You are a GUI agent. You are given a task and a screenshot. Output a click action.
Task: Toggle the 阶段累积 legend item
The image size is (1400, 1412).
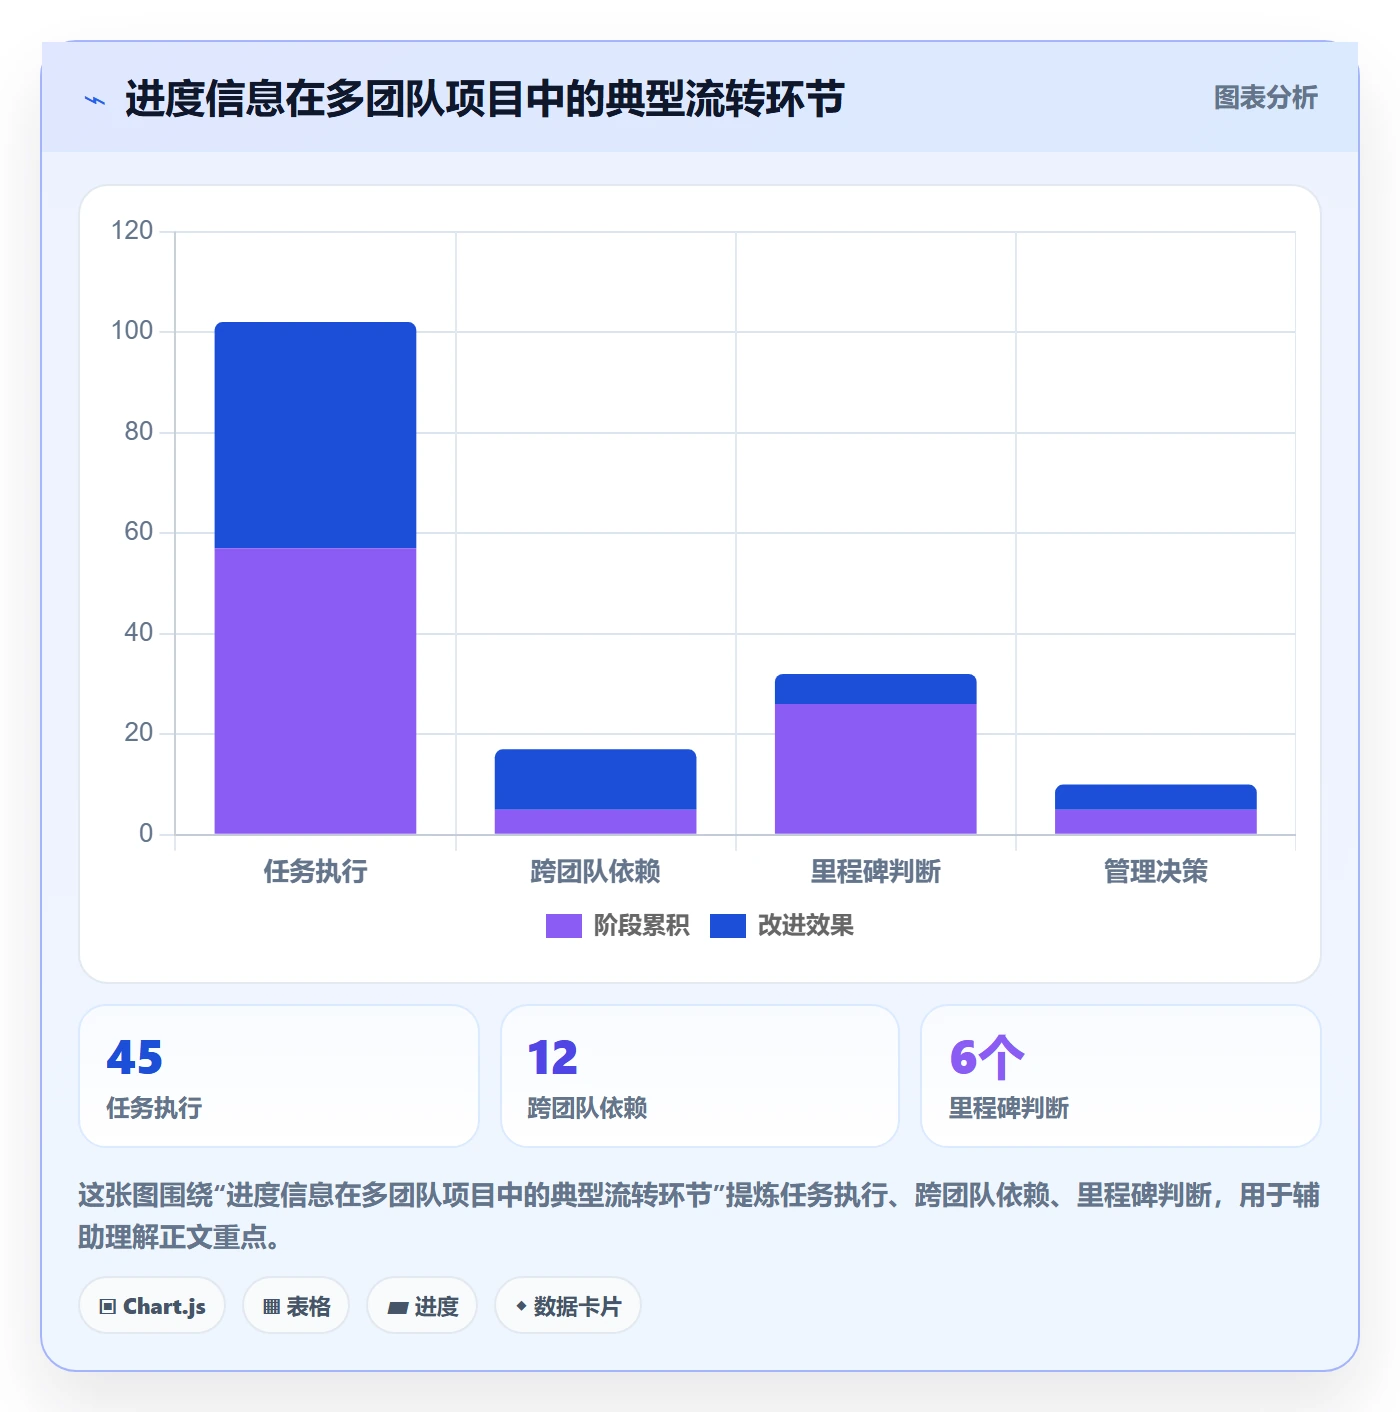pos(617,926)
